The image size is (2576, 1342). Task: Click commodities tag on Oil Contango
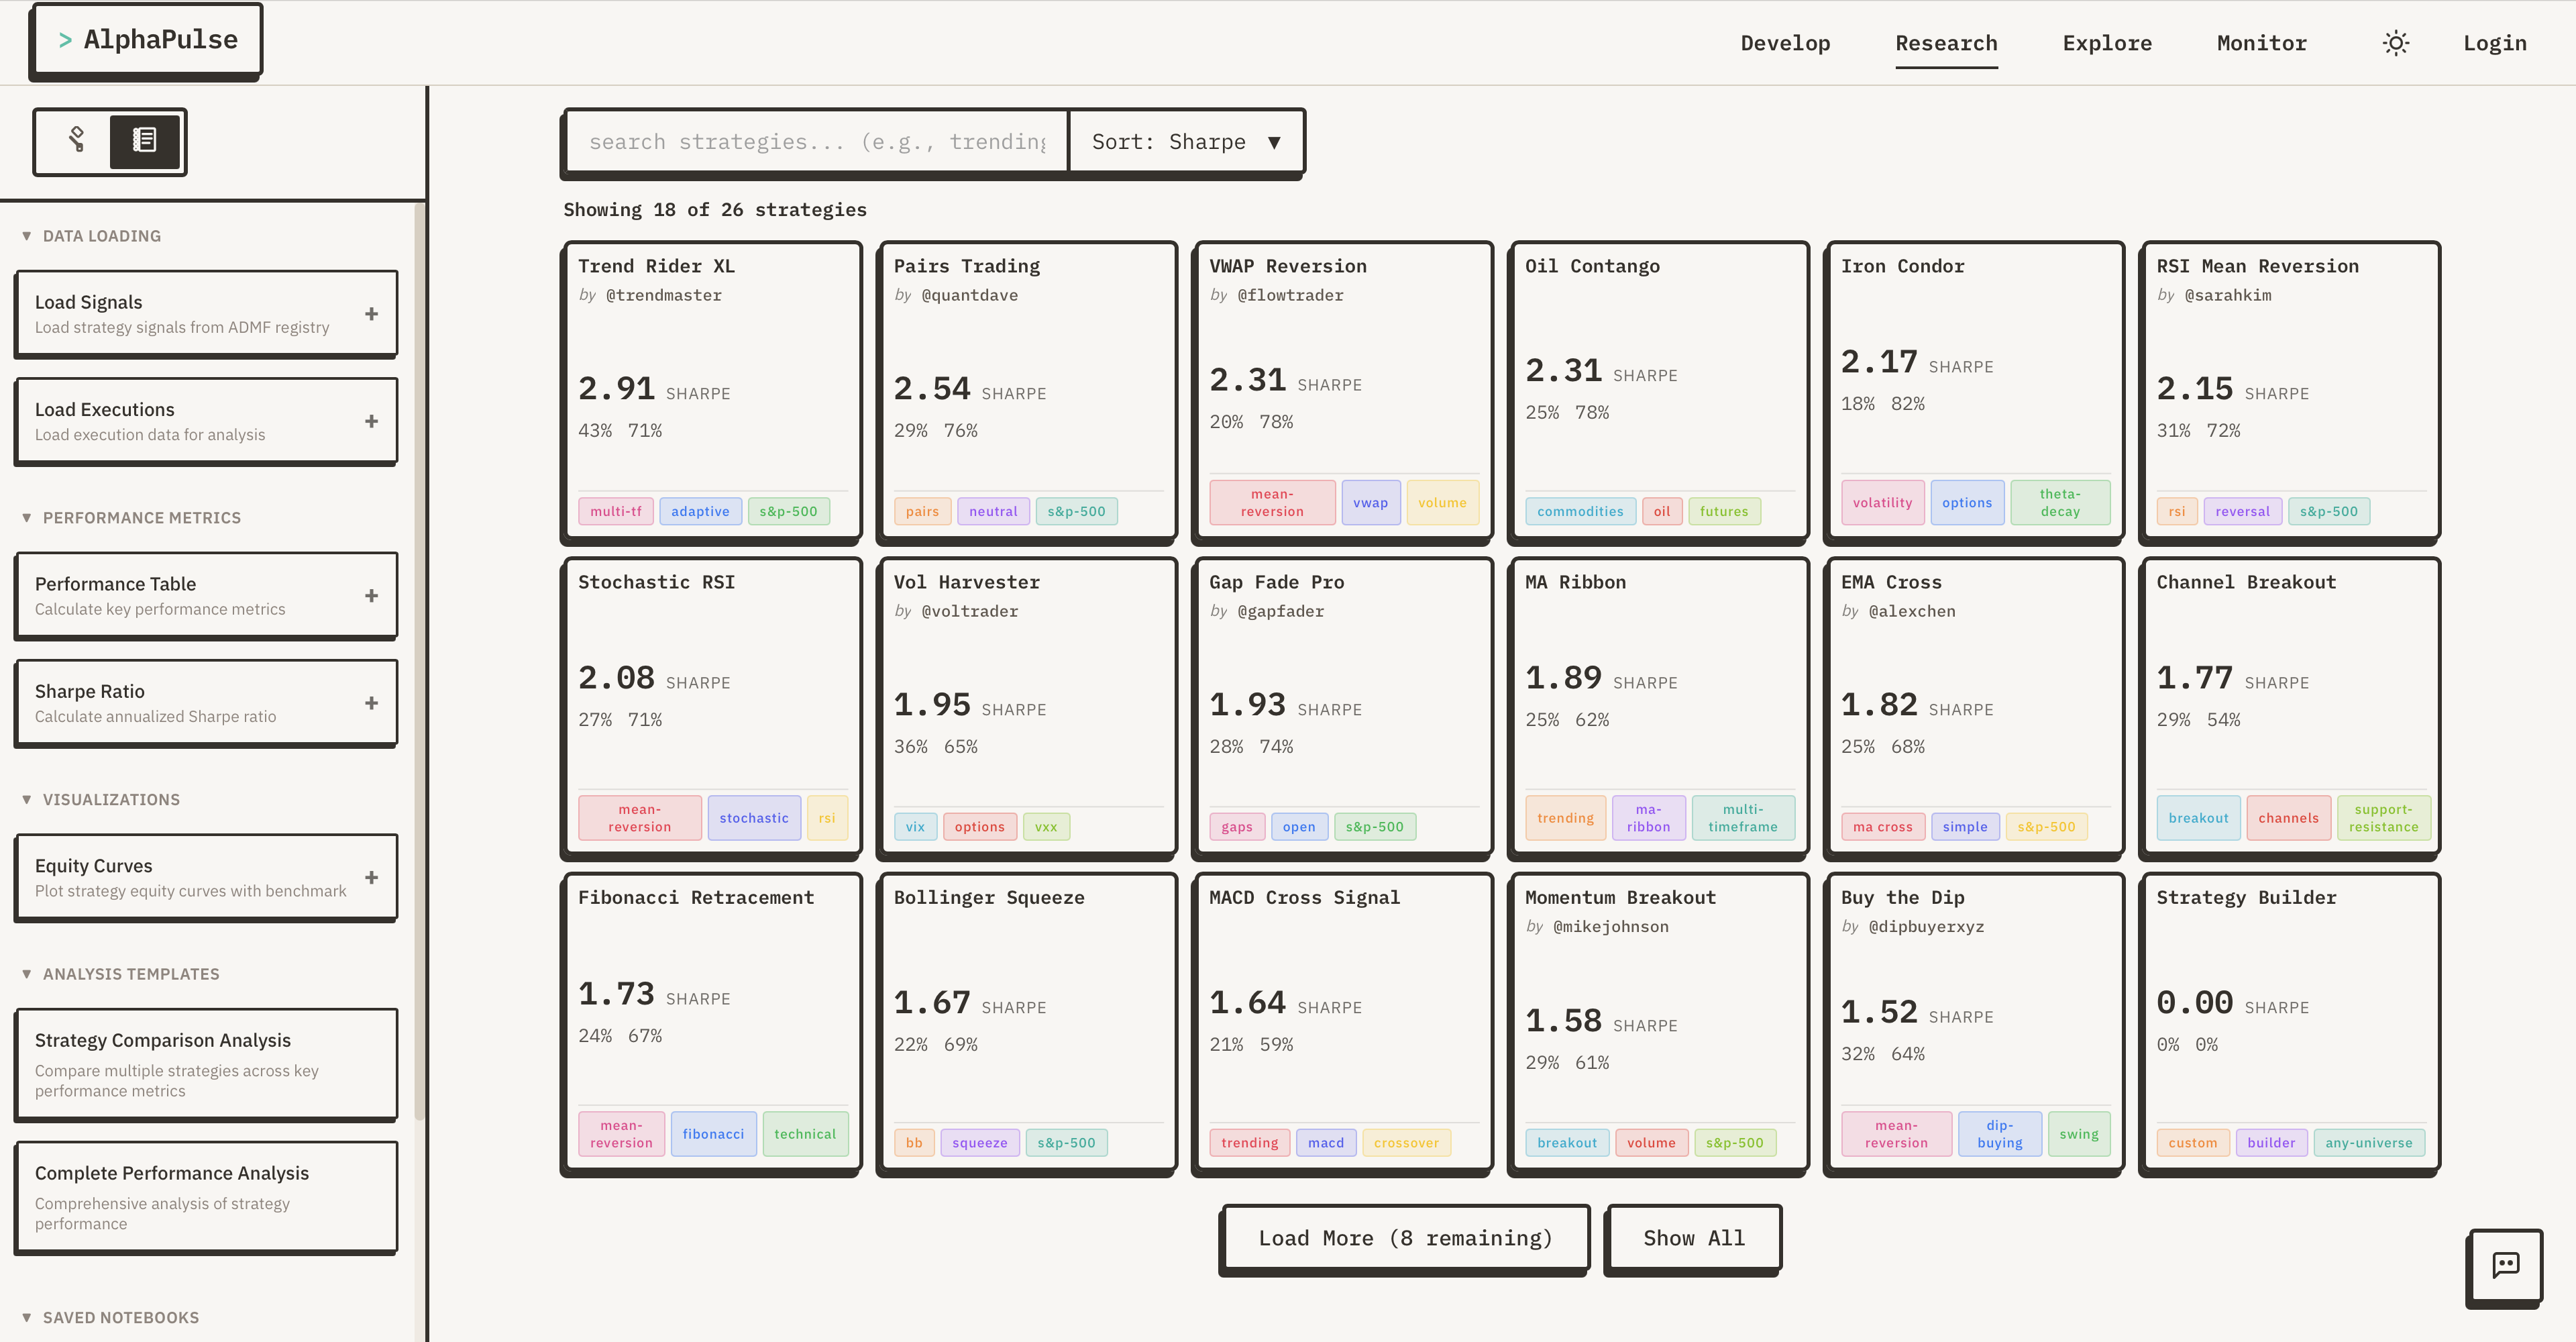point(1580,511)
